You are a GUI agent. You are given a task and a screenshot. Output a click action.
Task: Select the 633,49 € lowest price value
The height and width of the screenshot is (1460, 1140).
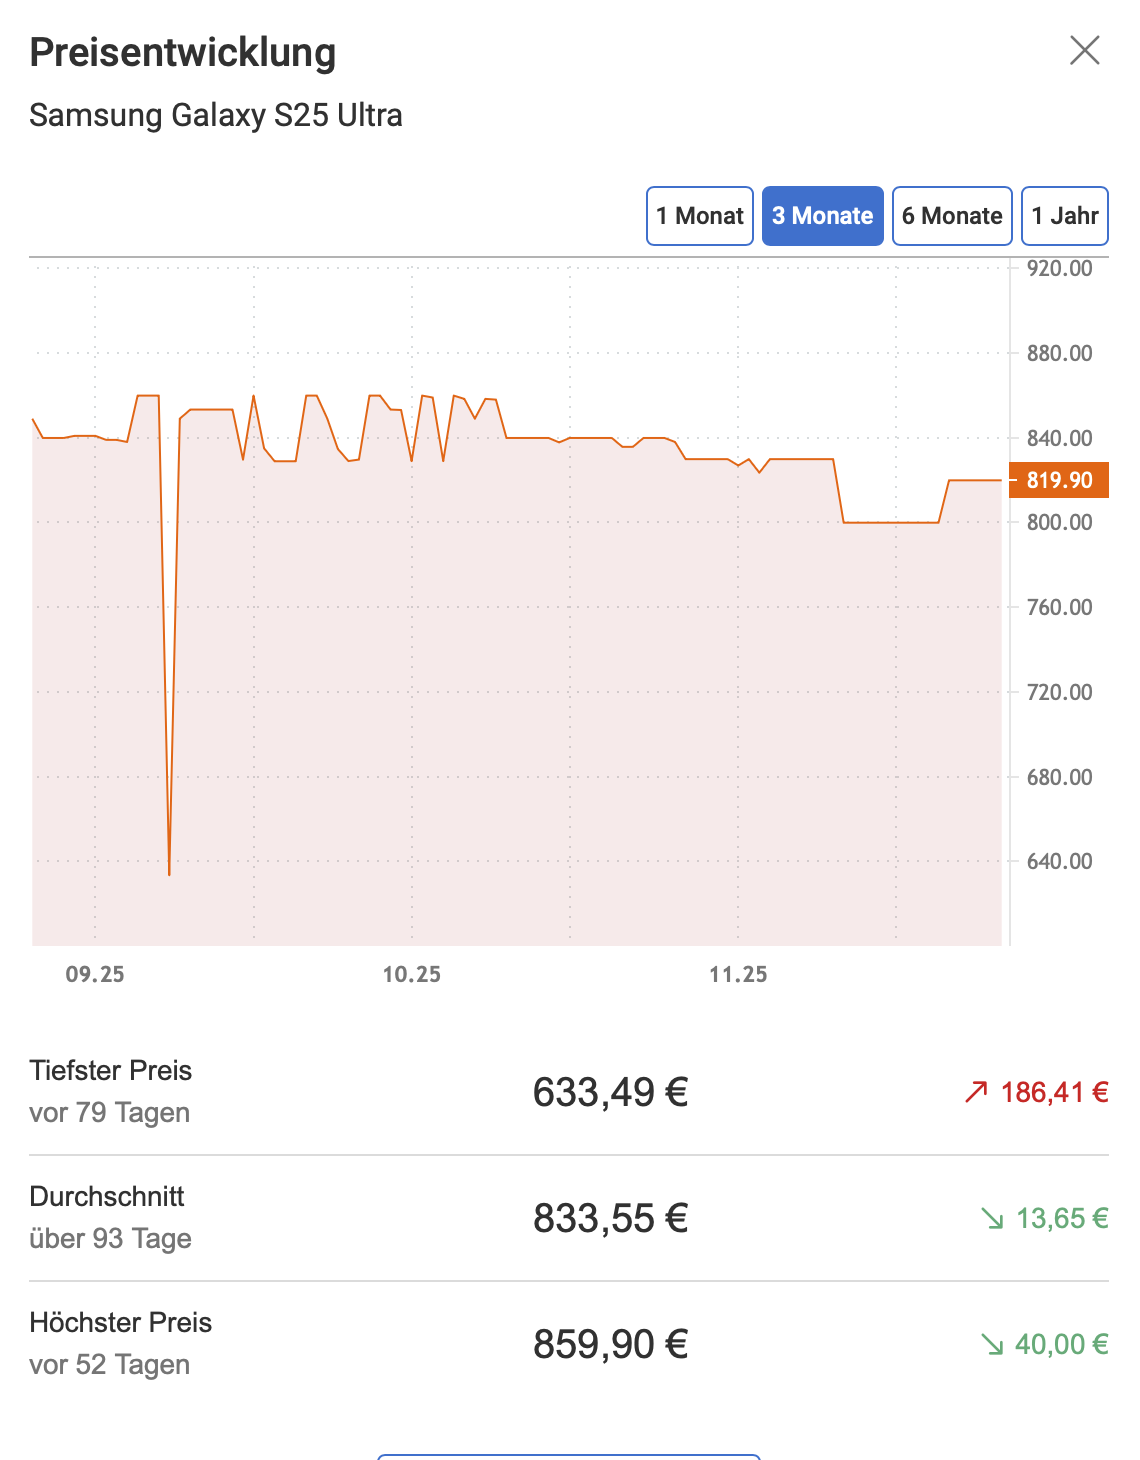click(x=610, y=1092)
